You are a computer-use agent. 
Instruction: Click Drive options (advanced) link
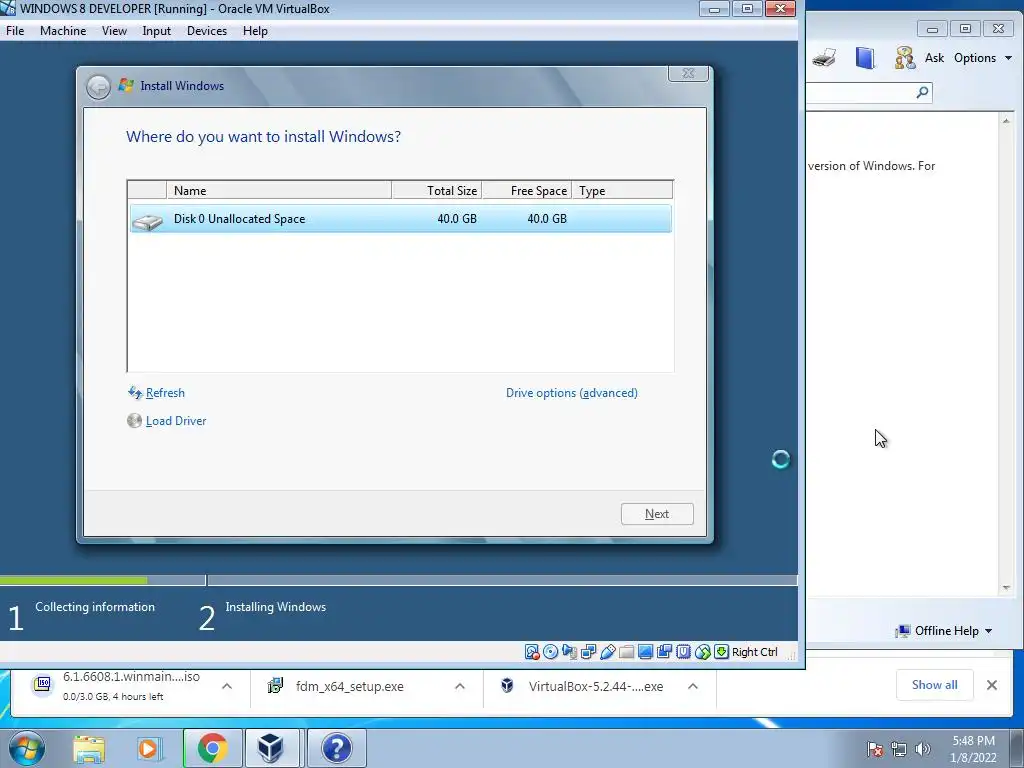click(571, 392)
